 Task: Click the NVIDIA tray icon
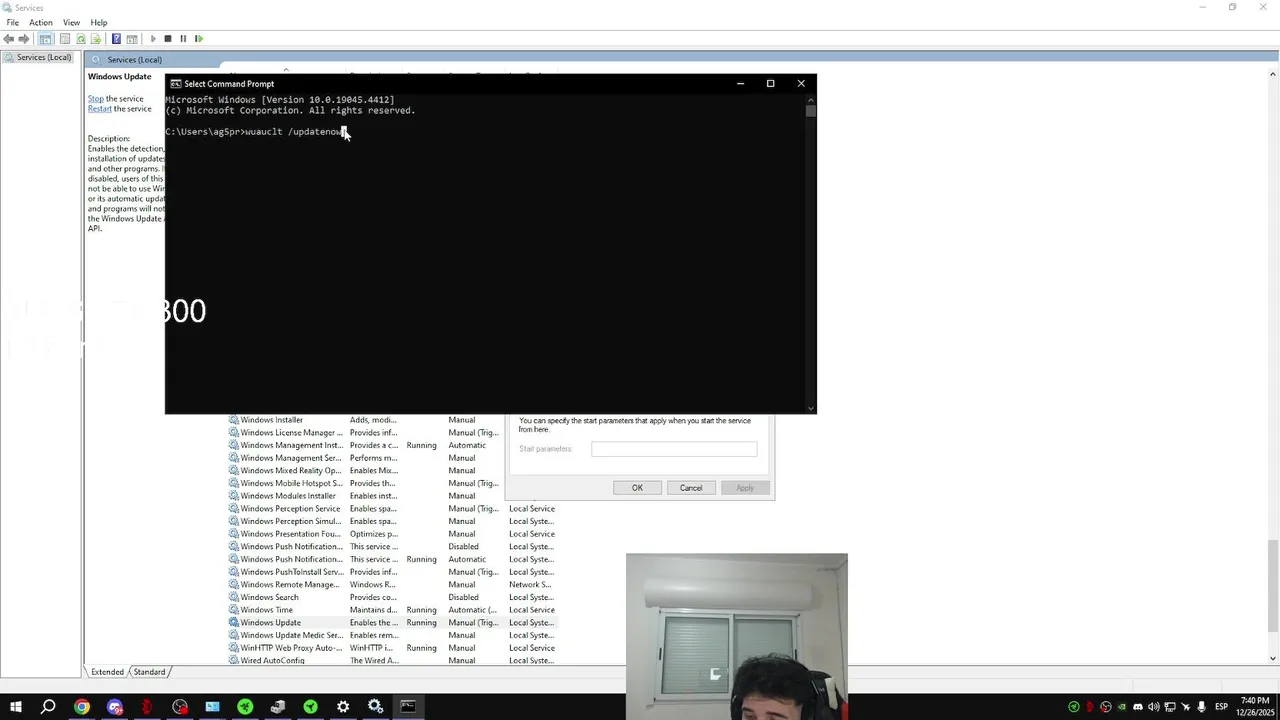coord(1121,707)
